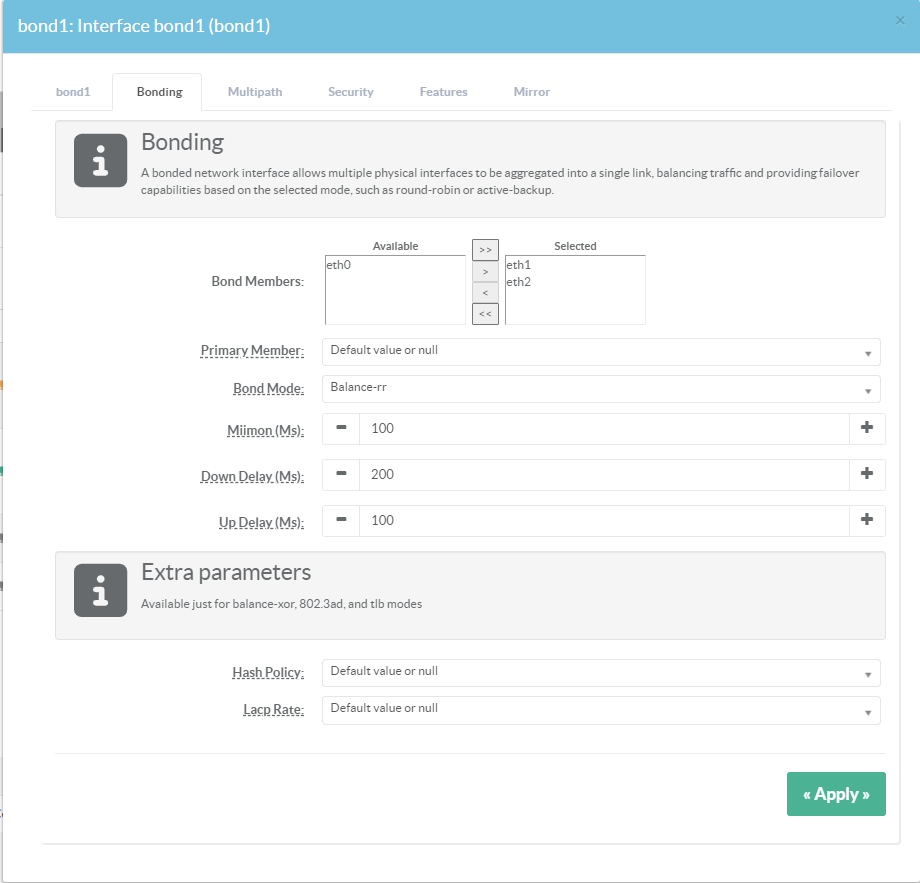Expand the Lacp Rate dropdown
920x883 pixels.
point(601,709)
